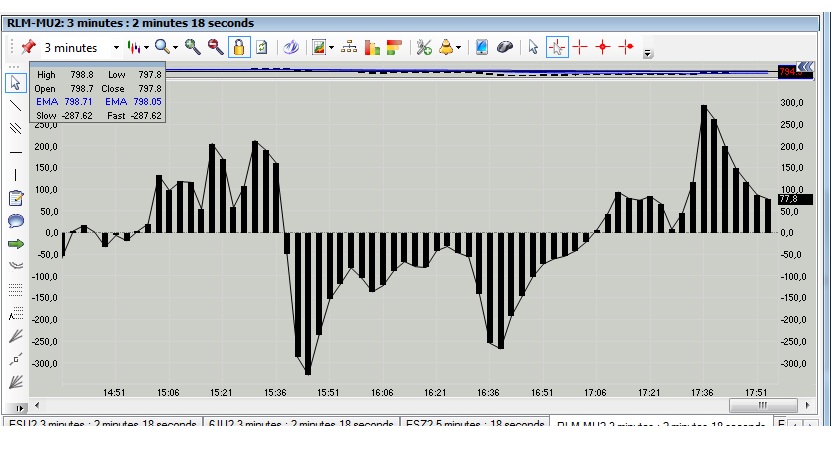Click the double chevron icon at chart top right

click(806, 66)
